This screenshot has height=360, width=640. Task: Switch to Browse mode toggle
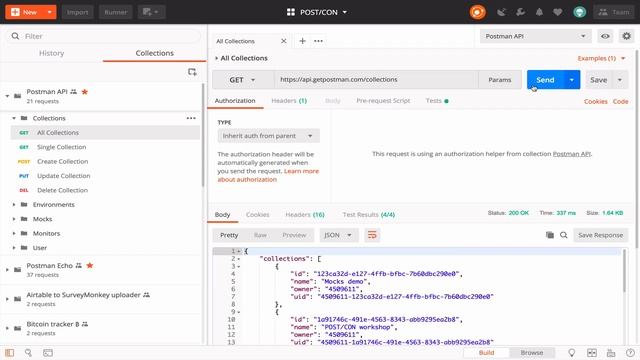coord(532,353)
